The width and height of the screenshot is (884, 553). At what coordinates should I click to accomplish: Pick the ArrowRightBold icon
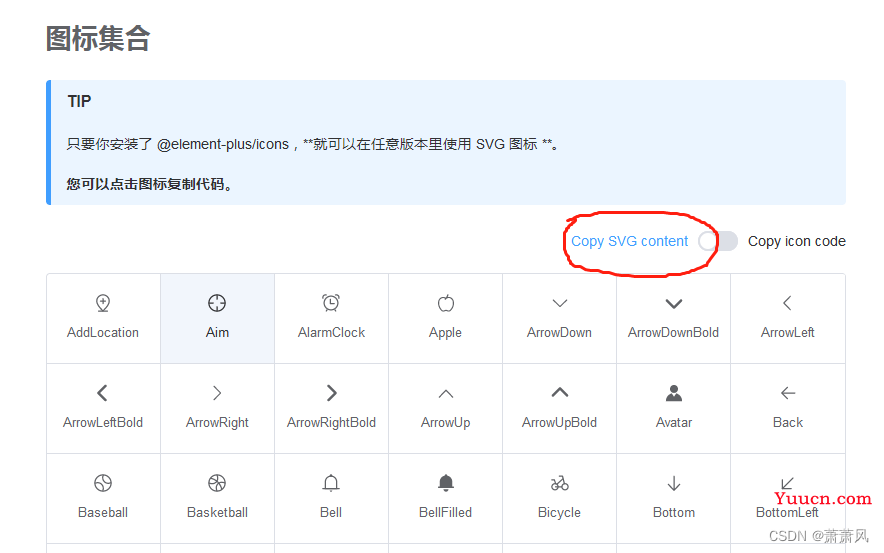pyautogui.click(x=332, y=393)
